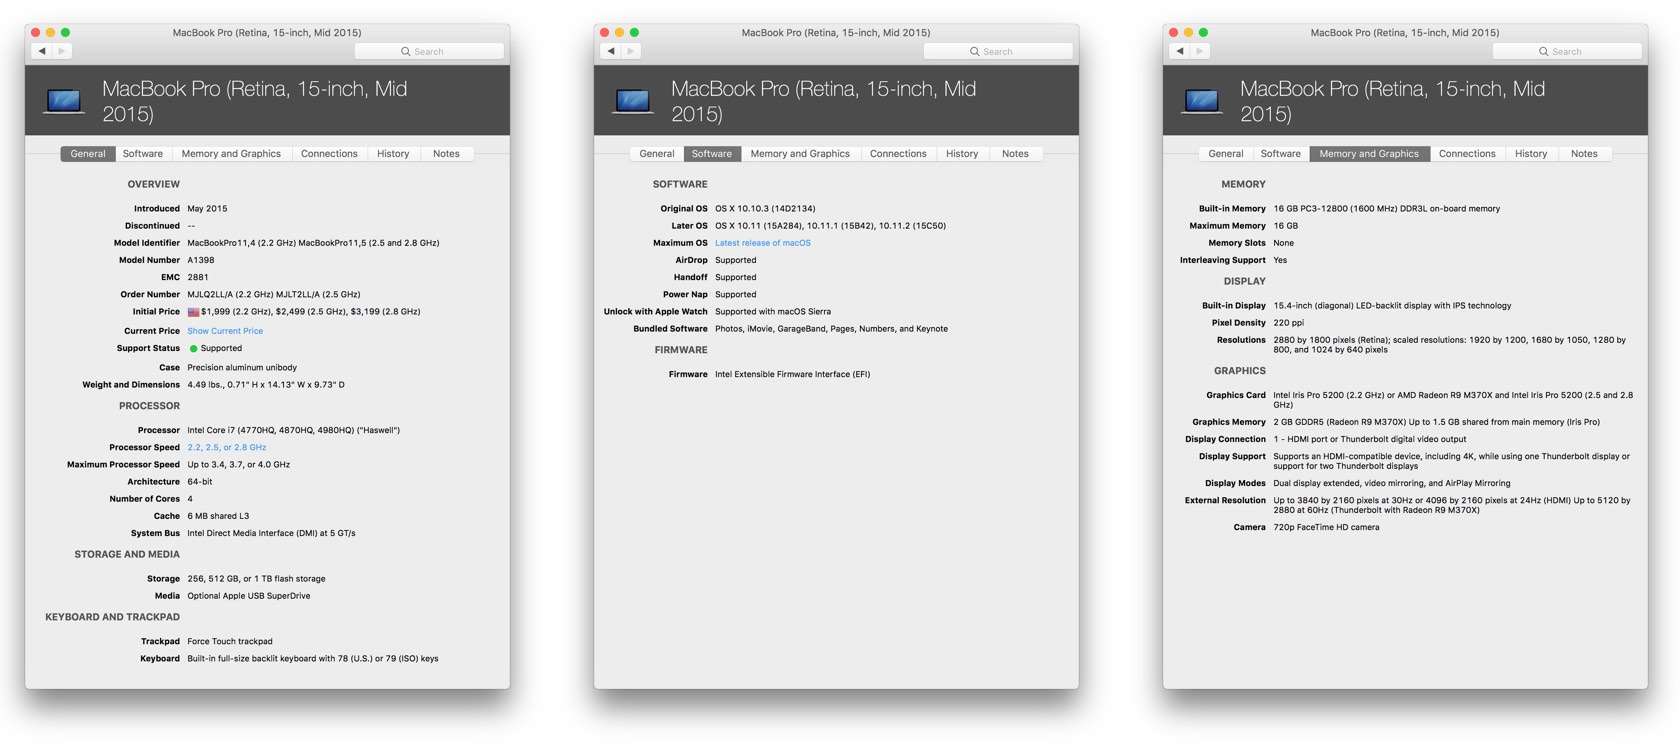Select Intel Extensible Firmware Interface (EFI) text
This screenshot has width=1680, height=749.
click(793, 375)
